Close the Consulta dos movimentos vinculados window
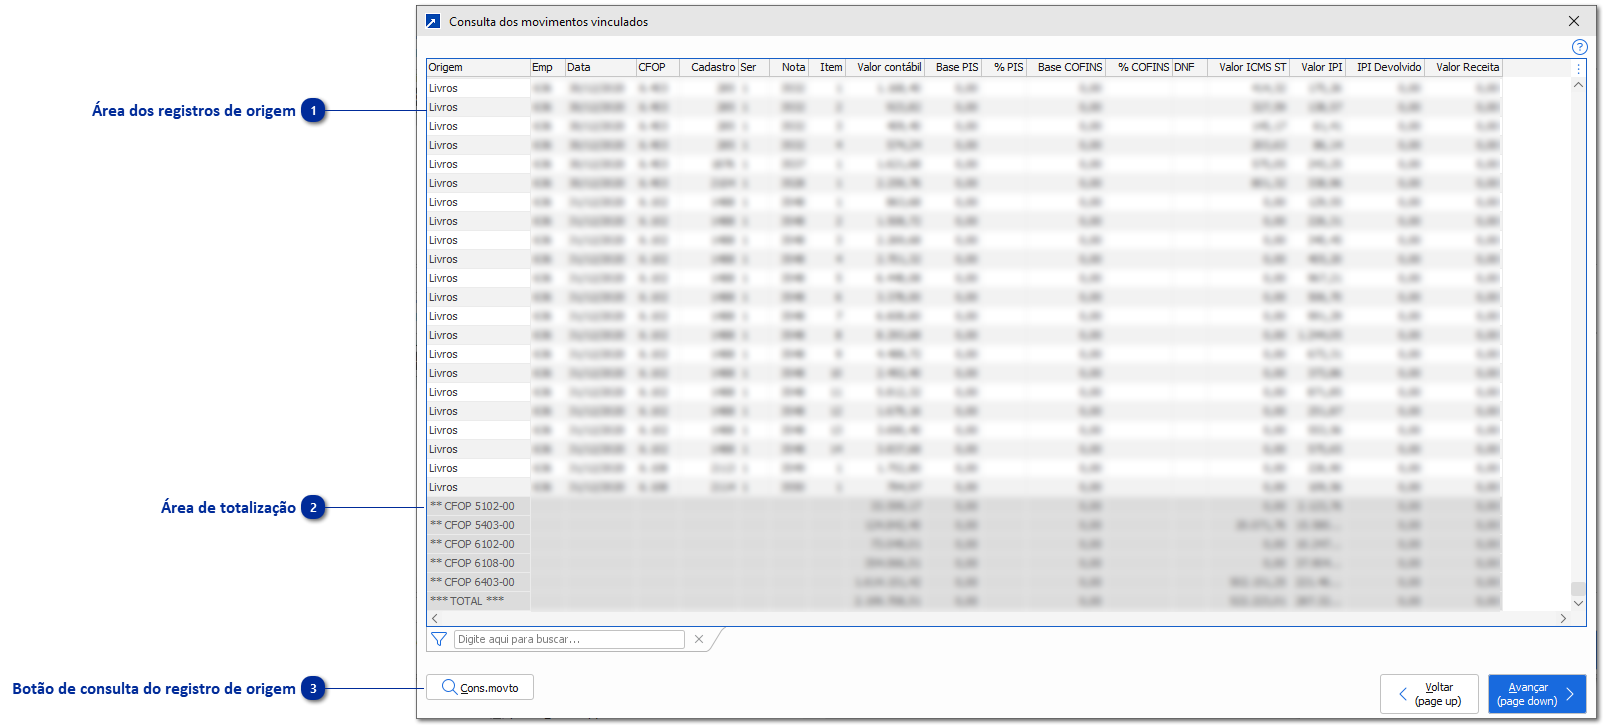 click(1574, 21)
